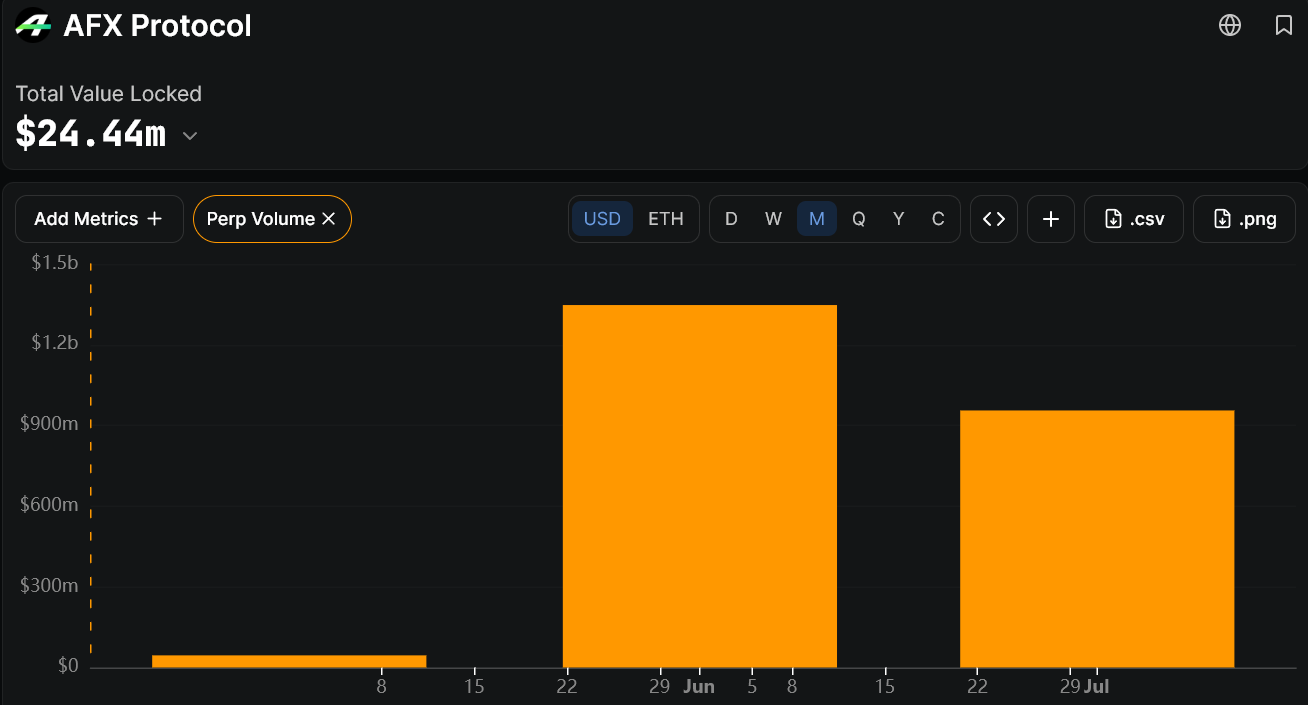The height and width of the screenshot is (705, 1308).
Task: Click the plus icon button
Action: pos(1051,219)
